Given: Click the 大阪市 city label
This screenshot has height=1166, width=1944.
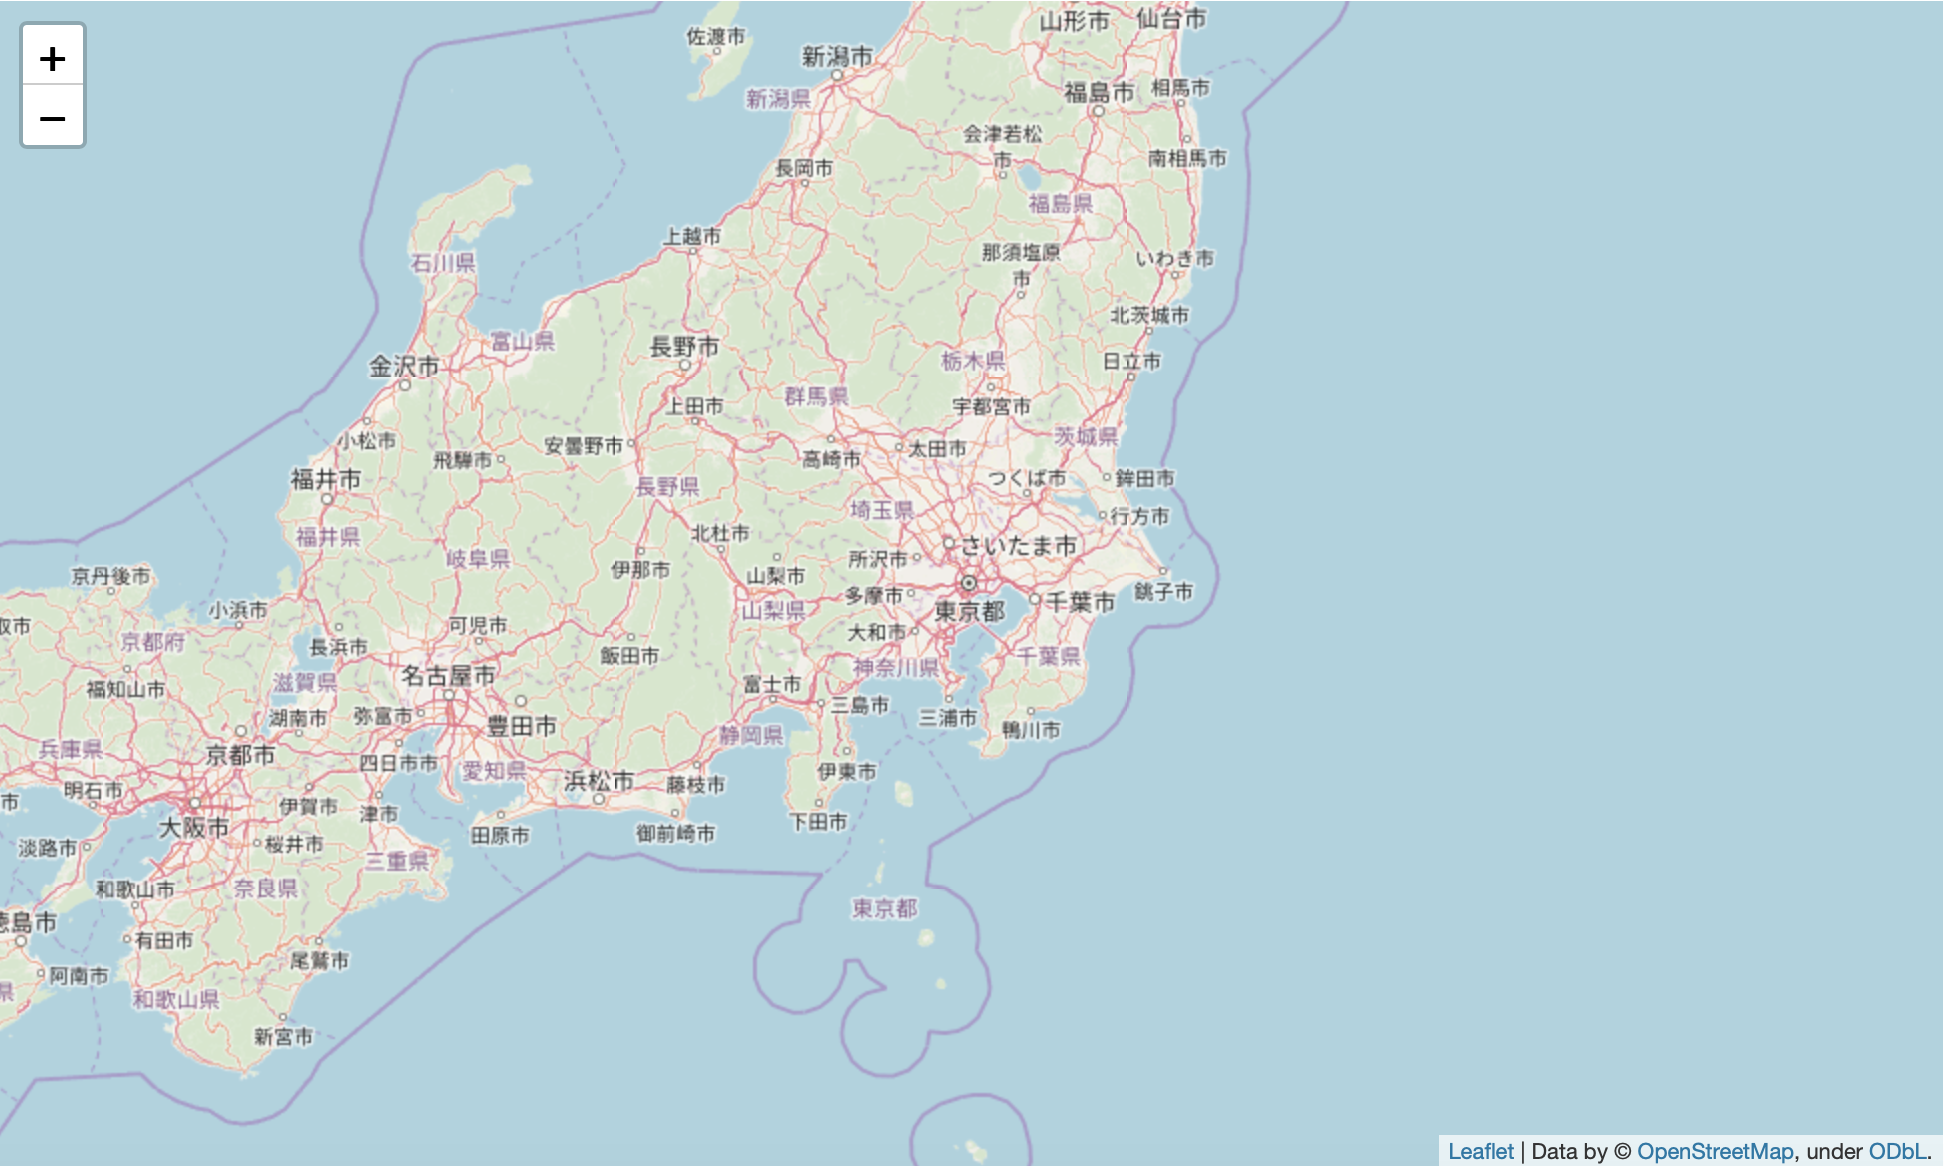Looking at the screenshot, I should (x=194, y=827).
